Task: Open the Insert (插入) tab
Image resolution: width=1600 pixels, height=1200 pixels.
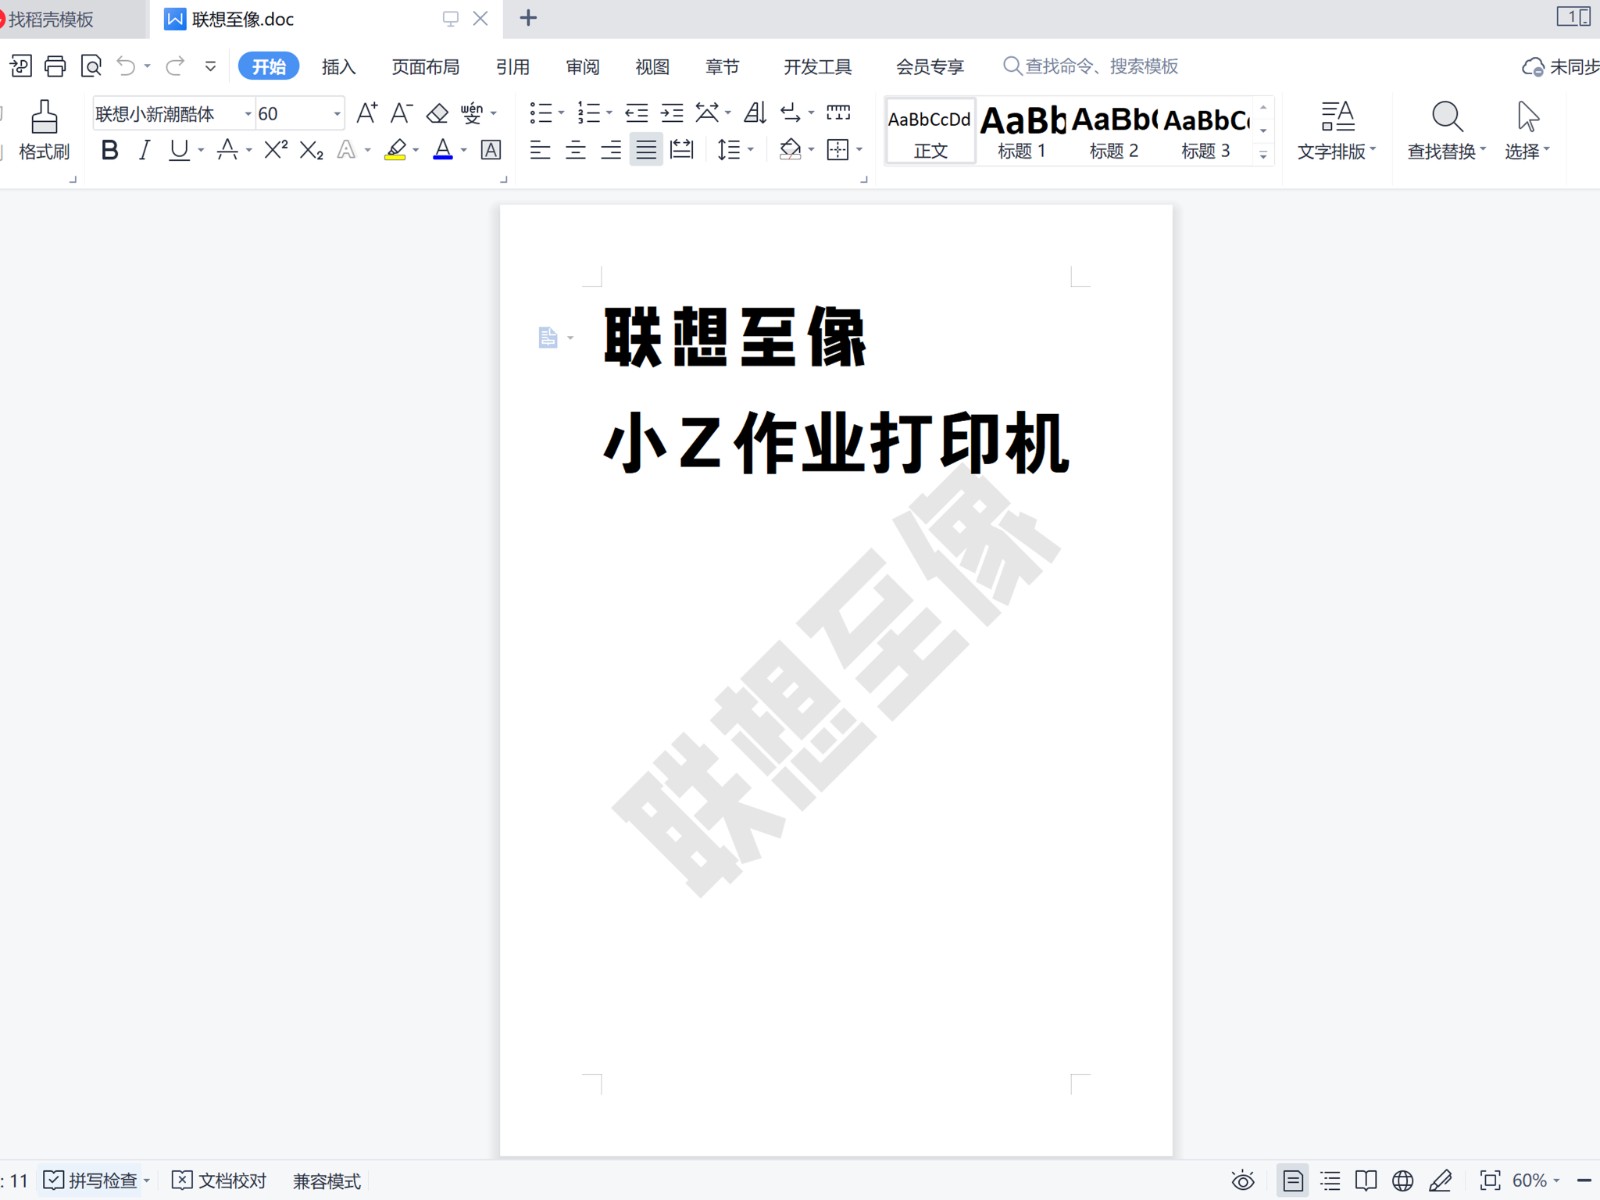Action: click(338, 67)
